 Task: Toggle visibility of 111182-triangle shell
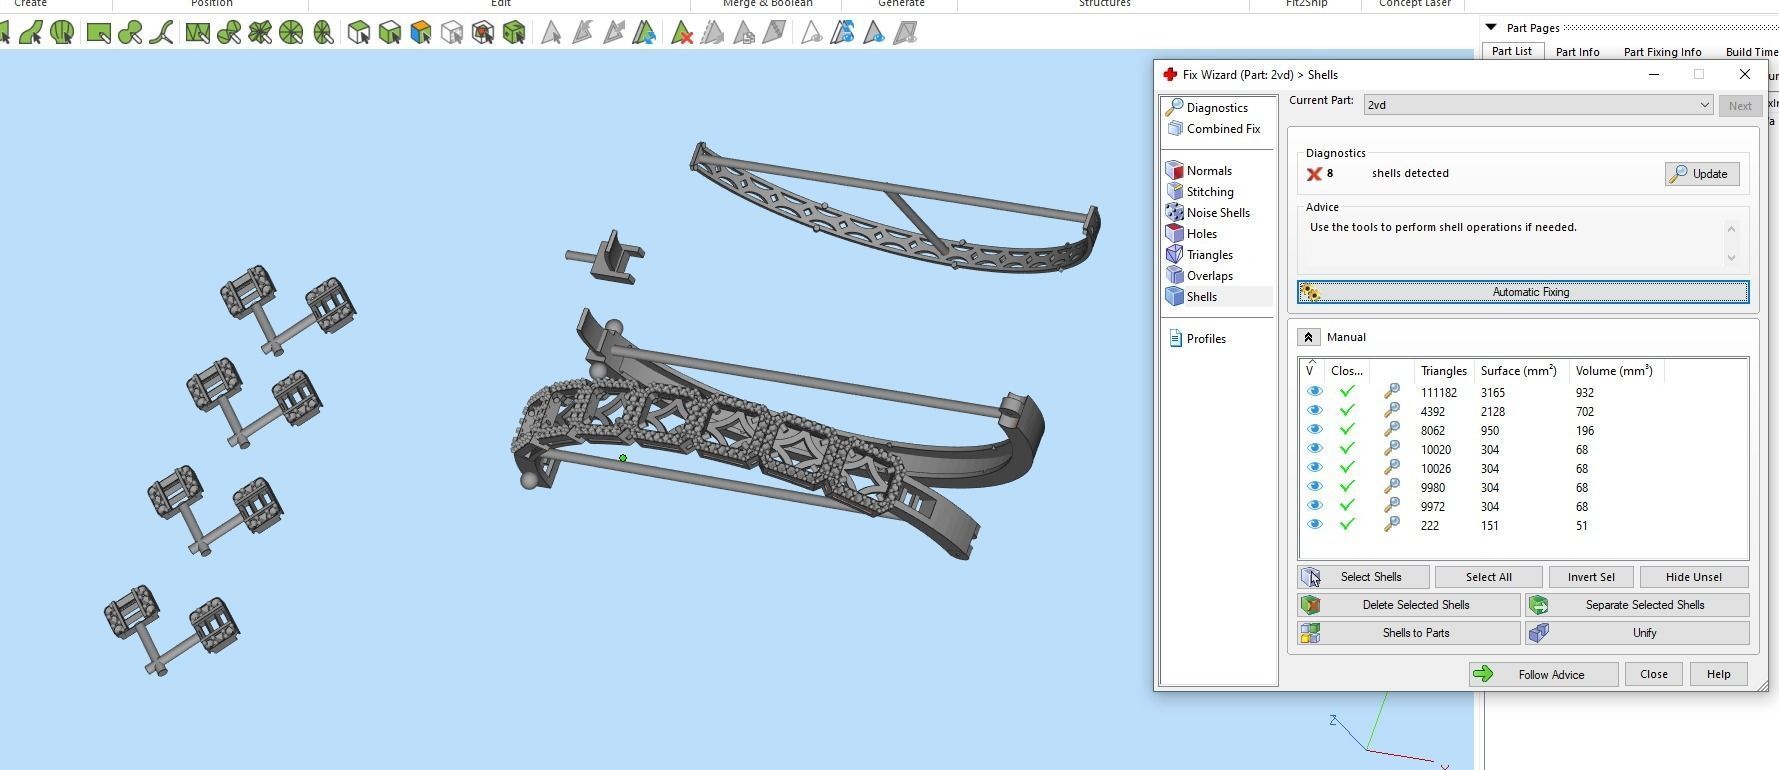(1314, 392)
